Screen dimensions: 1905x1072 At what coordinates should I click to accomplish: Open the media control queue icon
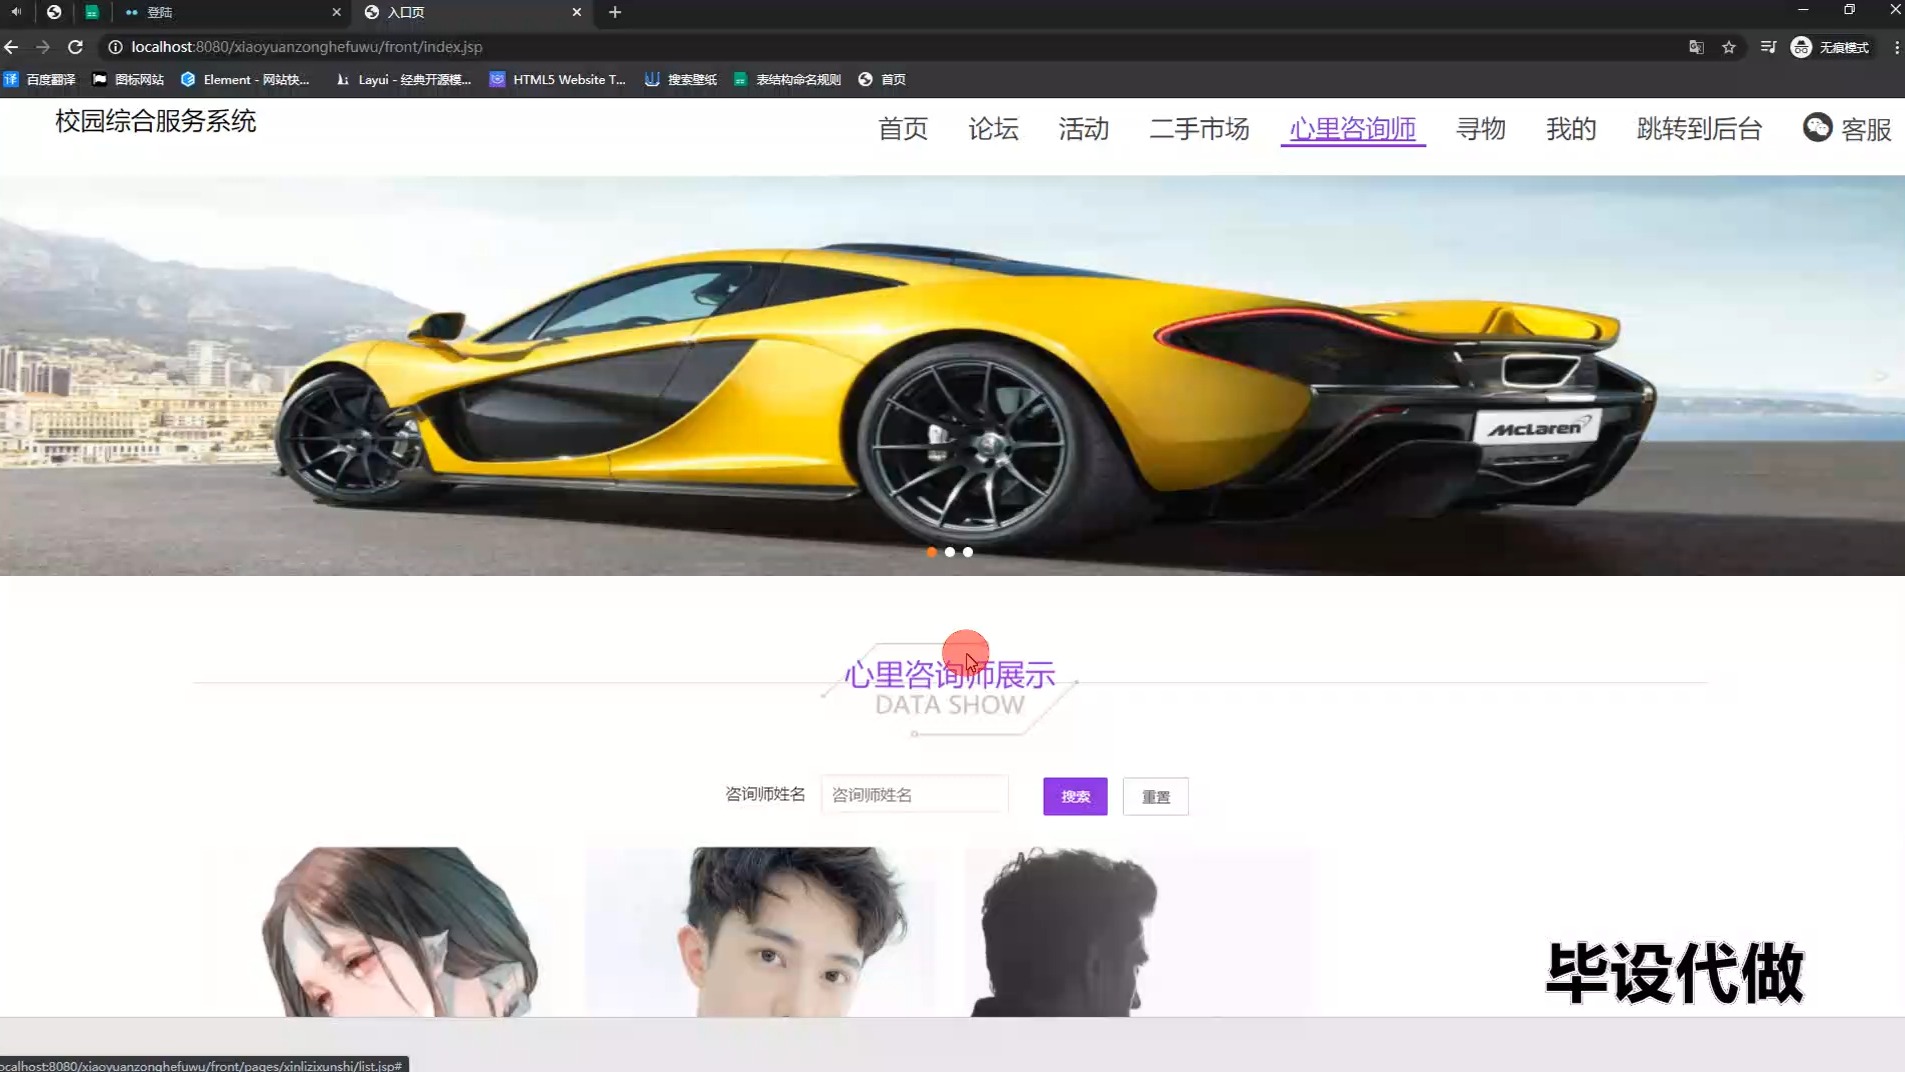coord(1768,47)
